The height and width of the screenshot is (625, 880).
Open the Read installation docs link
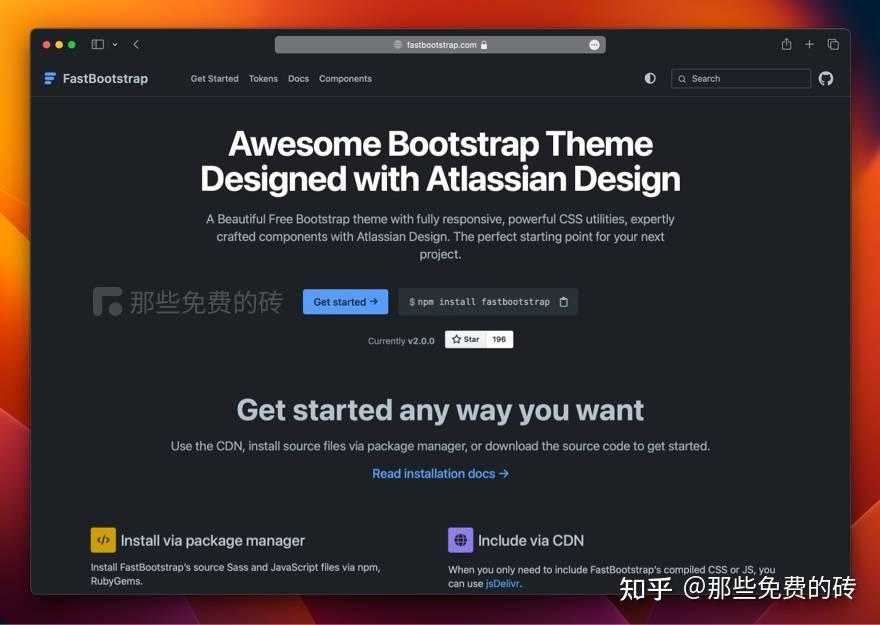coord(440,473)
